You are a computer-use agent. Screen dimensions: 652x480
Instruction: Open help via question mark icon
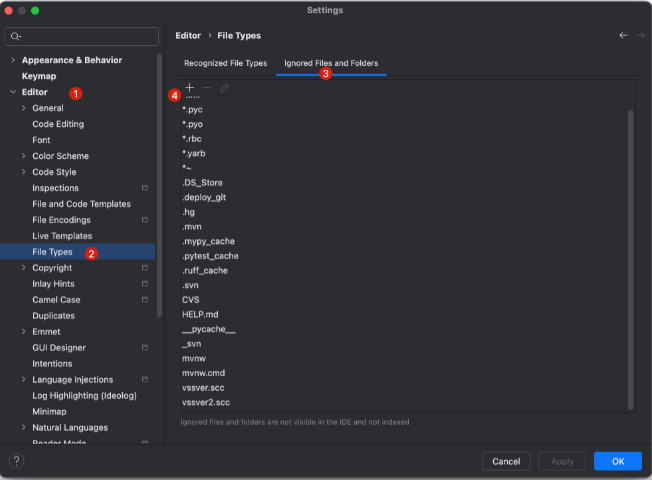[16, 461]
